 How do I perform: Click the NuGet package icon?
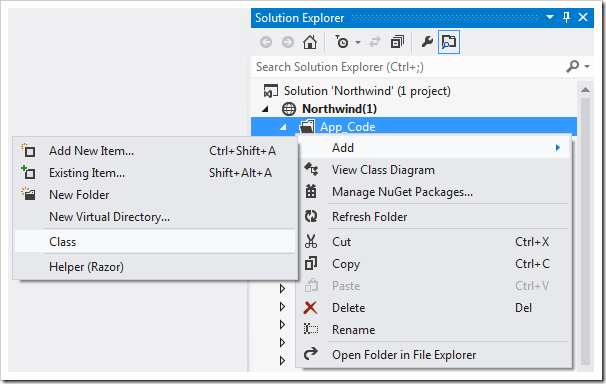(311, 191)
